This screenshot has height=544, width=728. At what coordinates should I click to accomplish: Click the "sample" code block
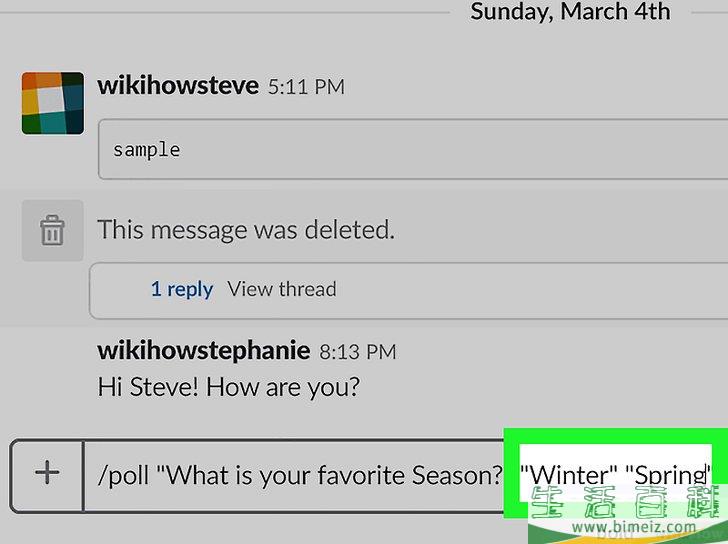pyautogui.click(x=413, y=149)
